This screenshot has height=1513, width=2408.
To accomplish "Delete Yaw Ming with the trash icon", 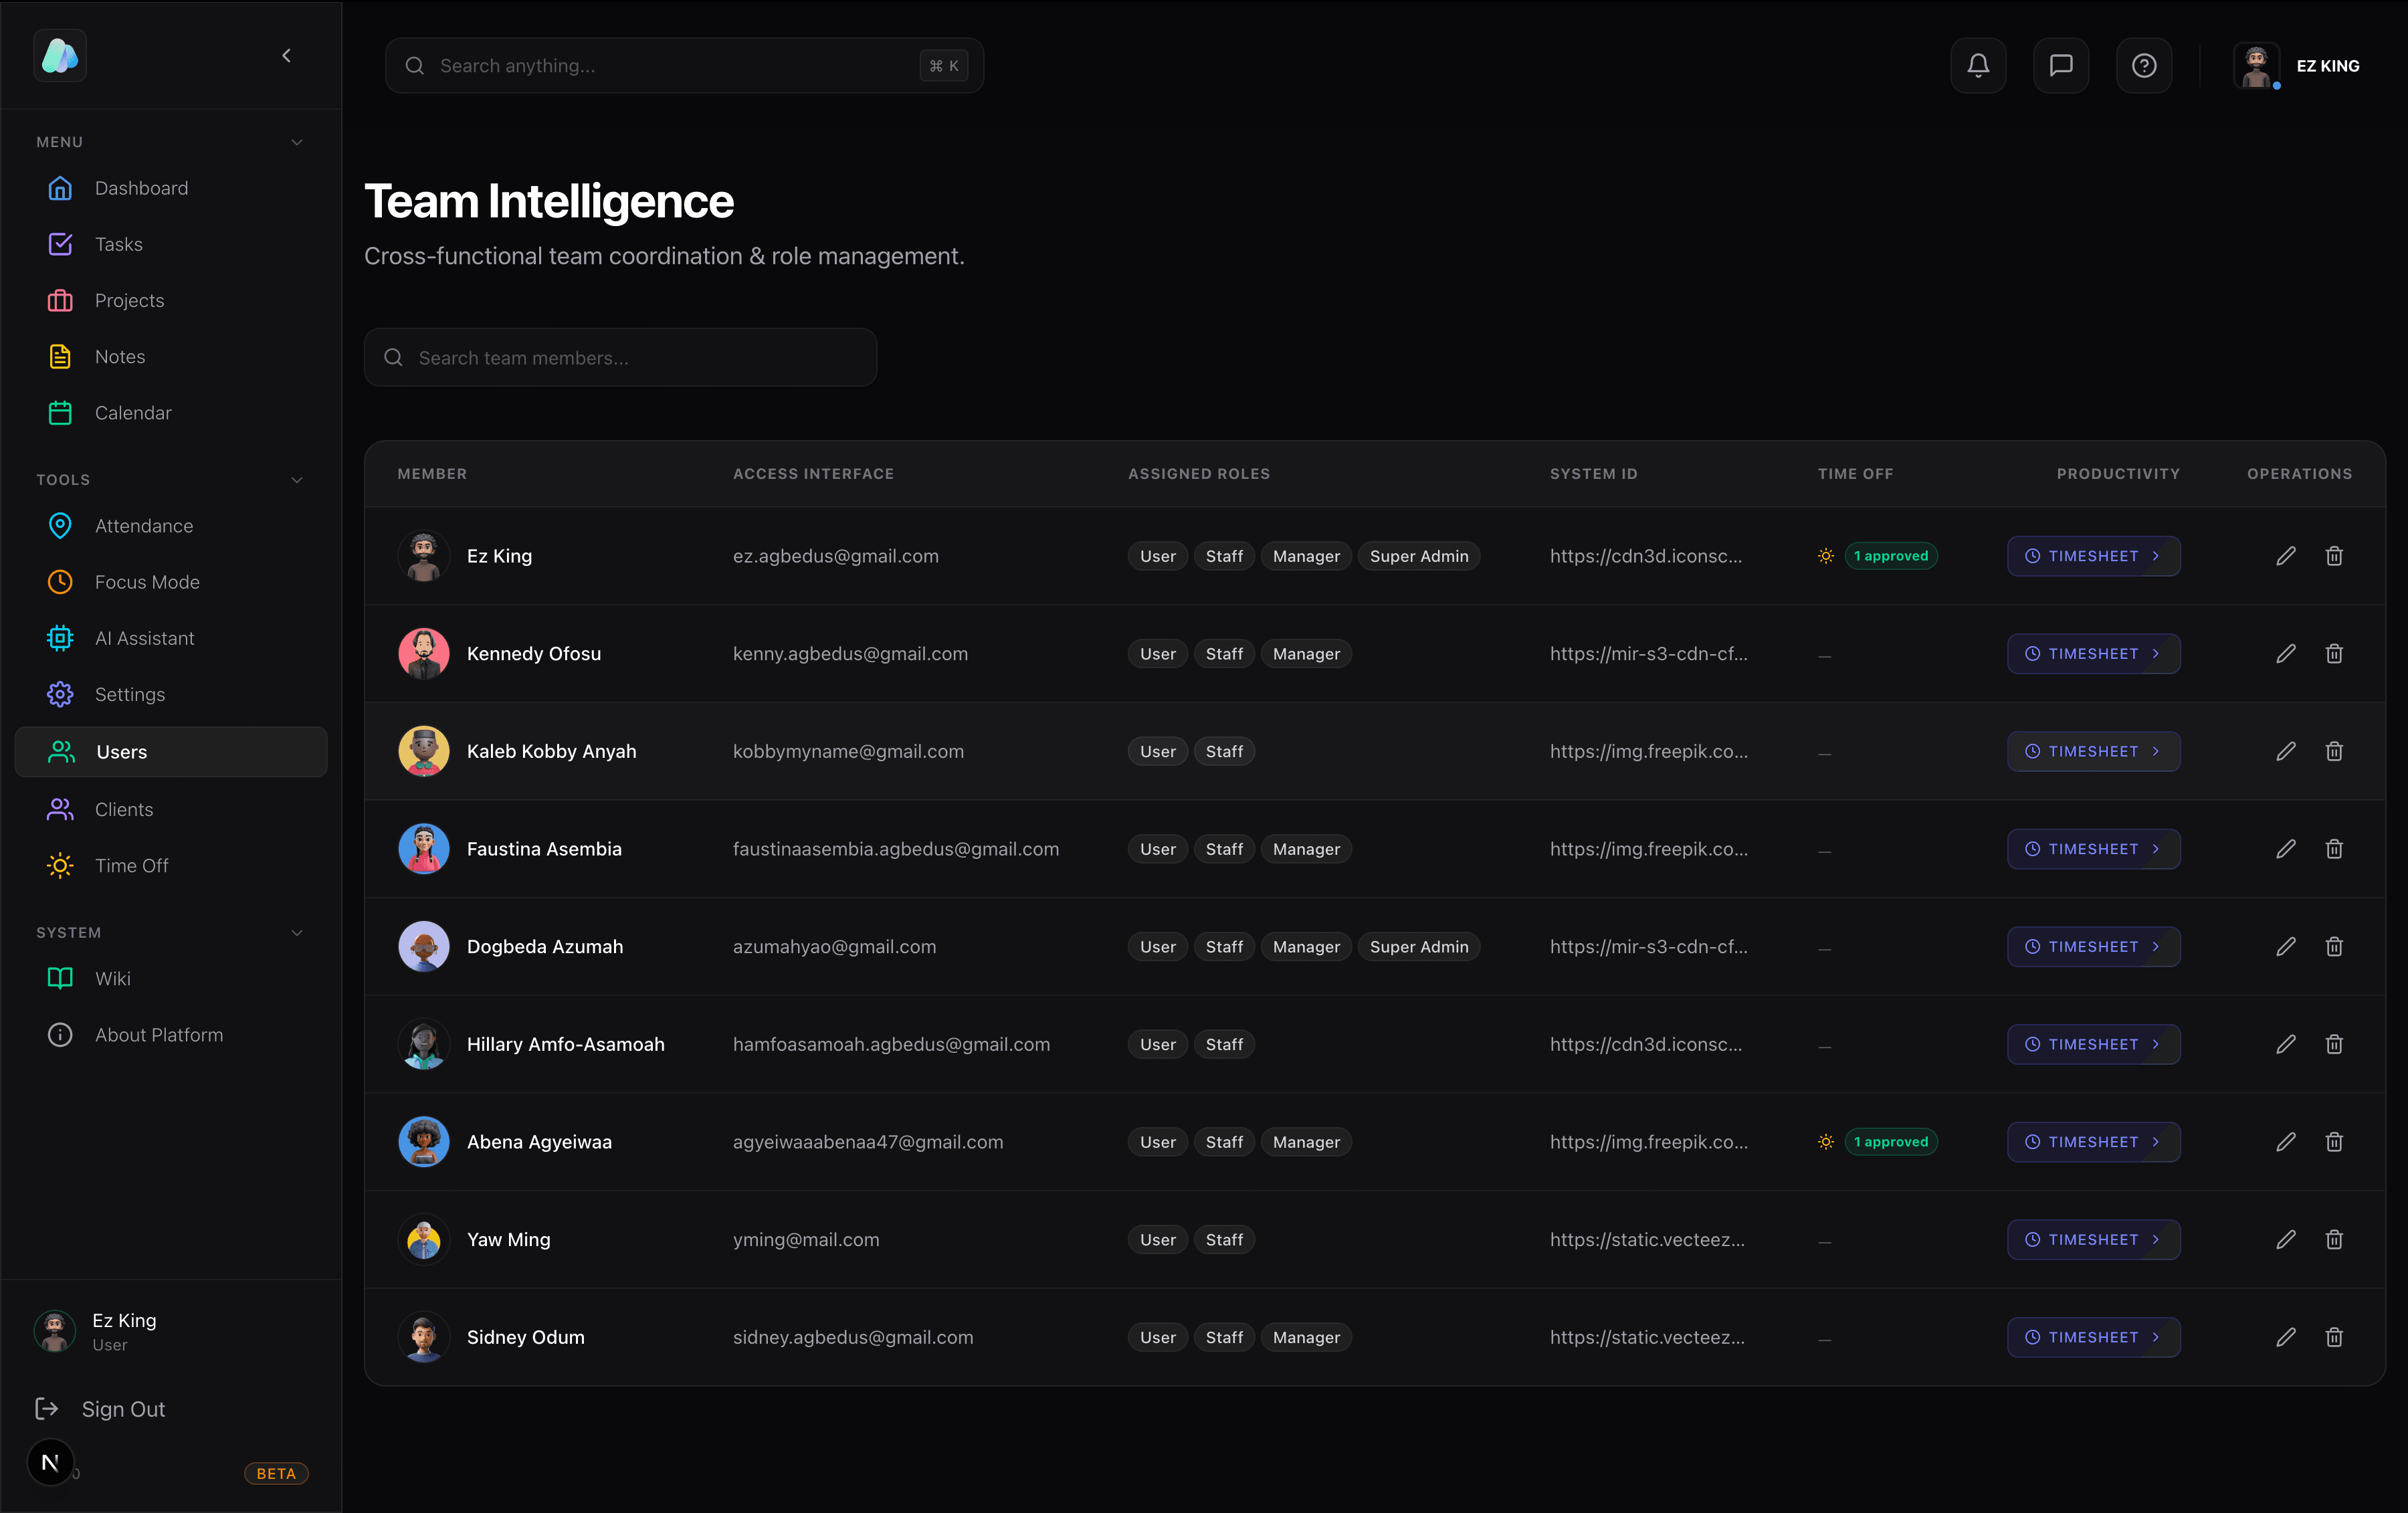I will tap(2334, 1240).
